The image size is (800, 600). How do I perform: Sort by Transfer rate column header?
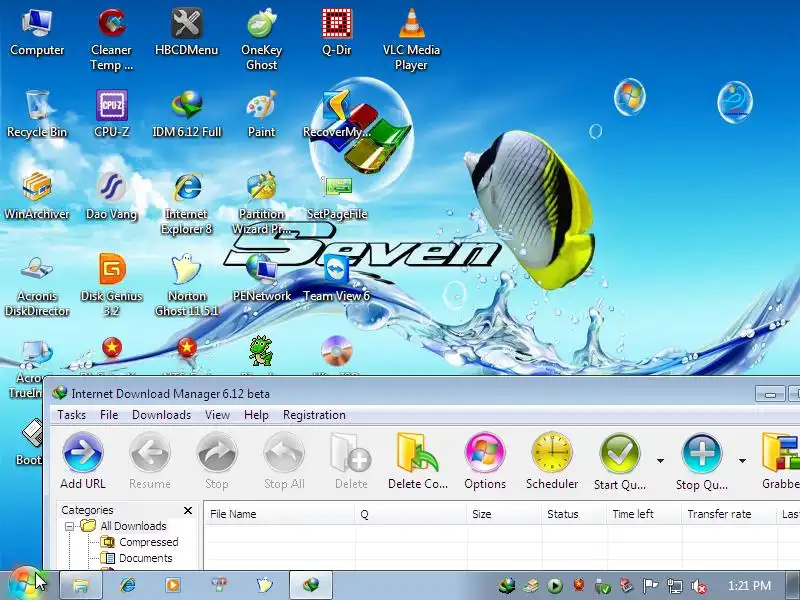pos(729,514)
